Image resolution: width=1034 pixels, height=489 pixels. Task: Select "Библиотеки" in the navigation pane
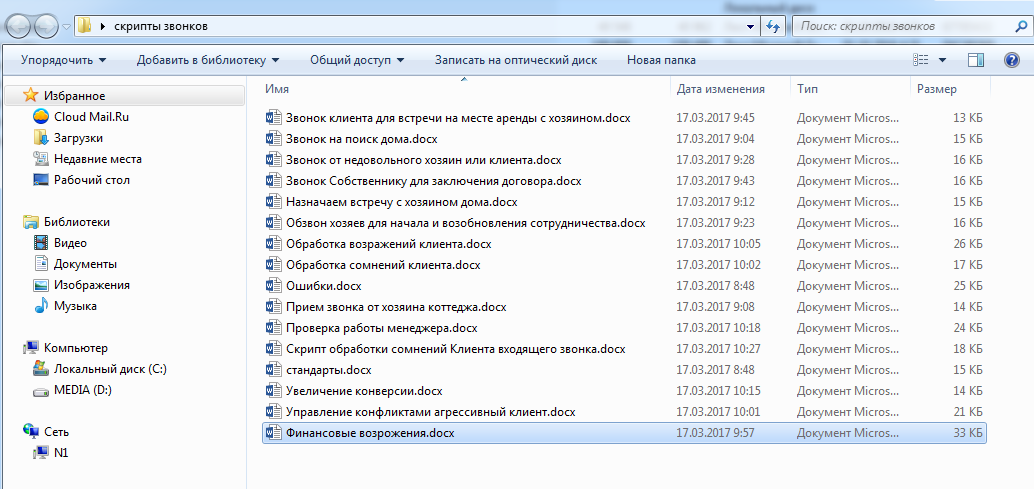[76, 222]
